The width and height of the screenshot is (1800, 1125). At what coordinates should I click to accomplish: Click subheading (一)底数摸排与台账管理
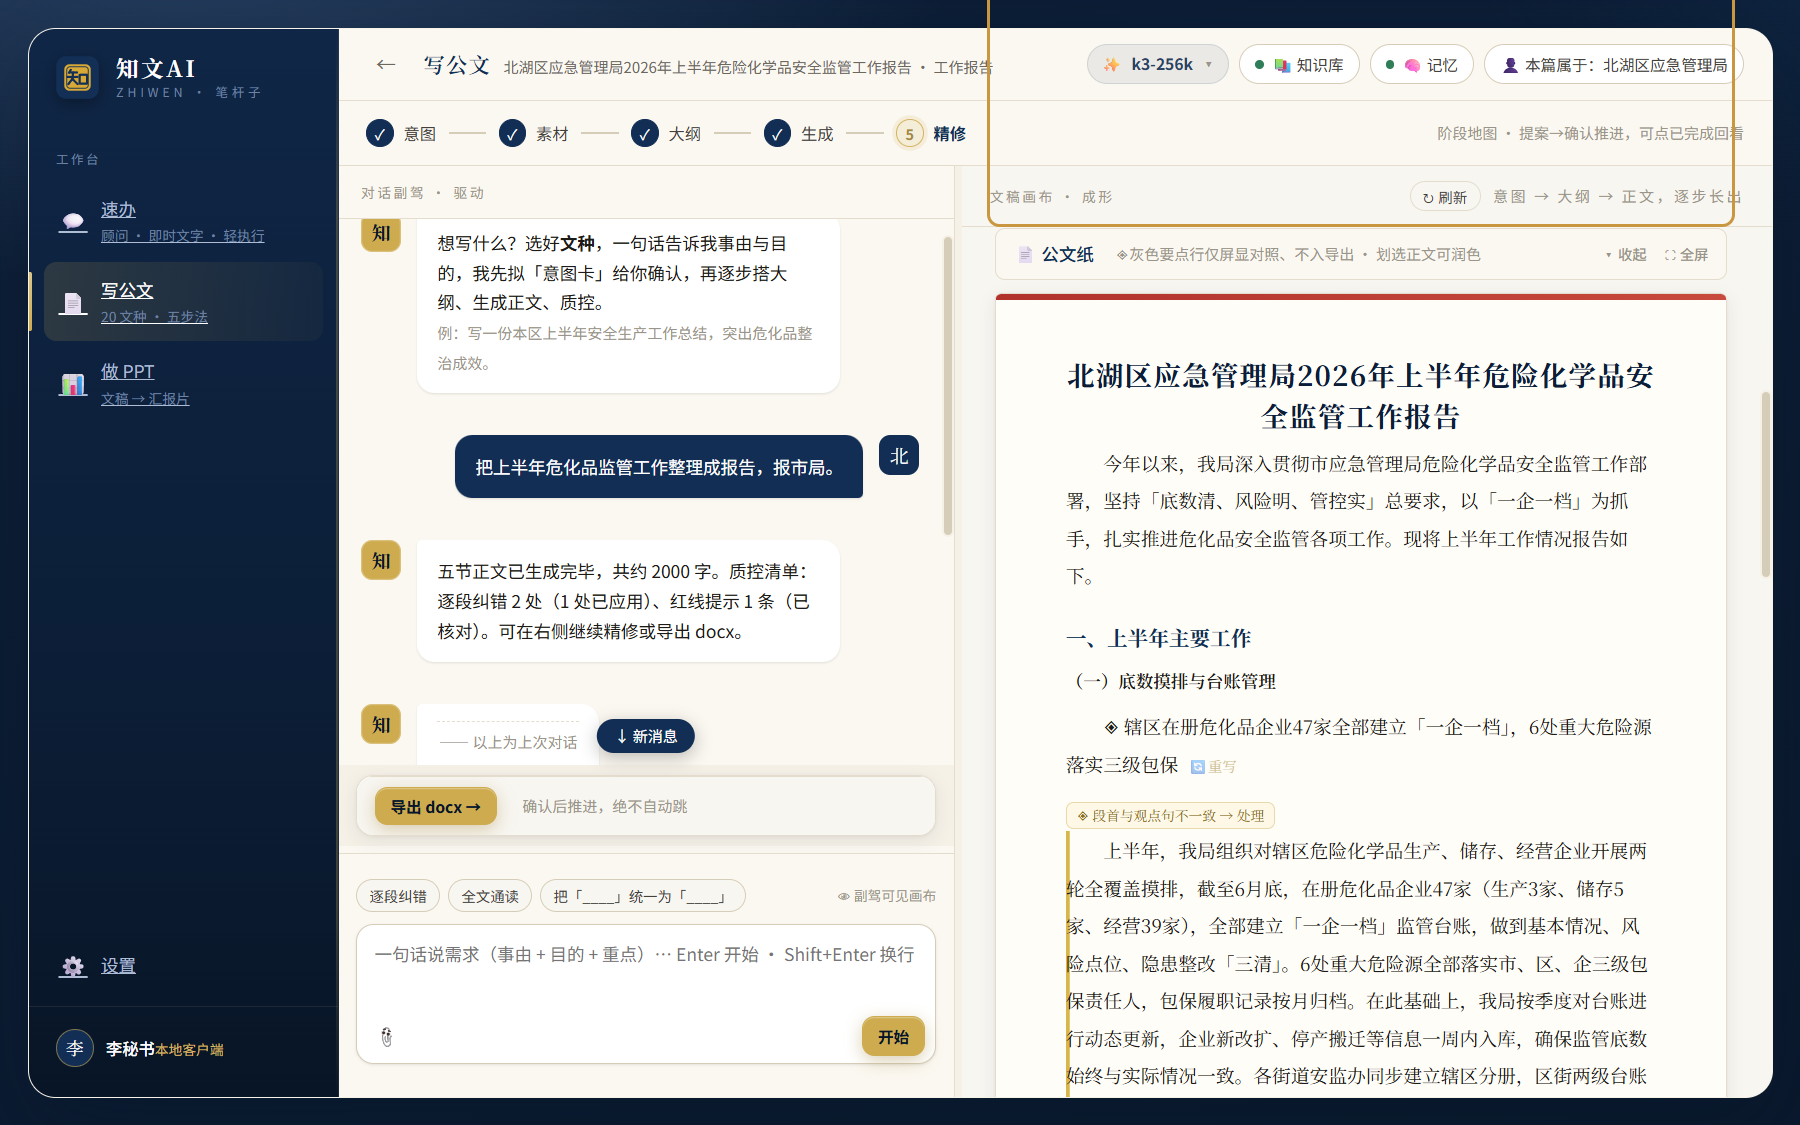(x=1171, y=681)
